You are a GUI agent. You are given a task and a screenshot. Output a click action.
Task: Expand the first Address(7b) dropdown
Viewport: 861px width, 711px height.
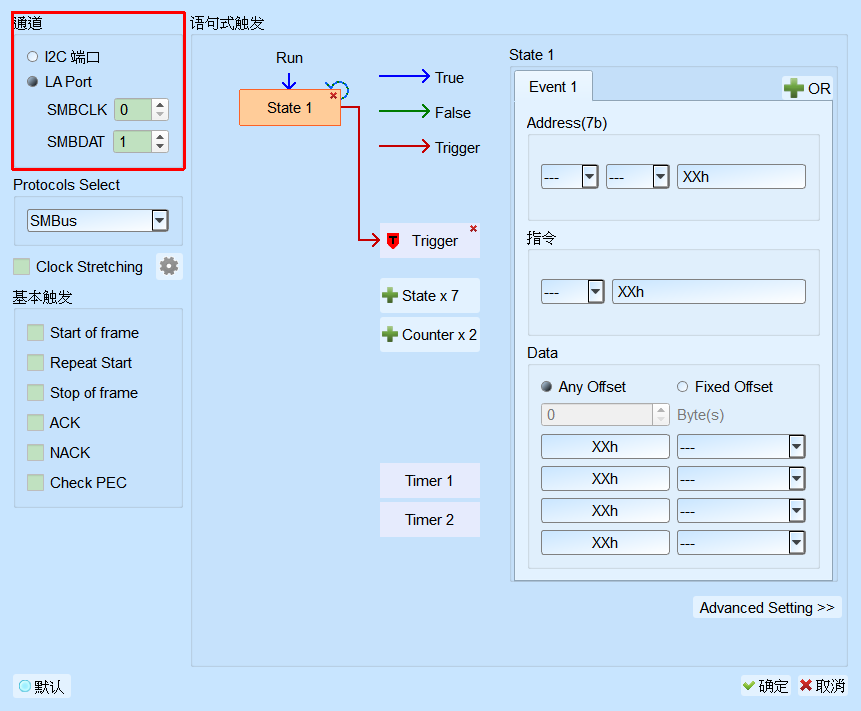(569, 177)
